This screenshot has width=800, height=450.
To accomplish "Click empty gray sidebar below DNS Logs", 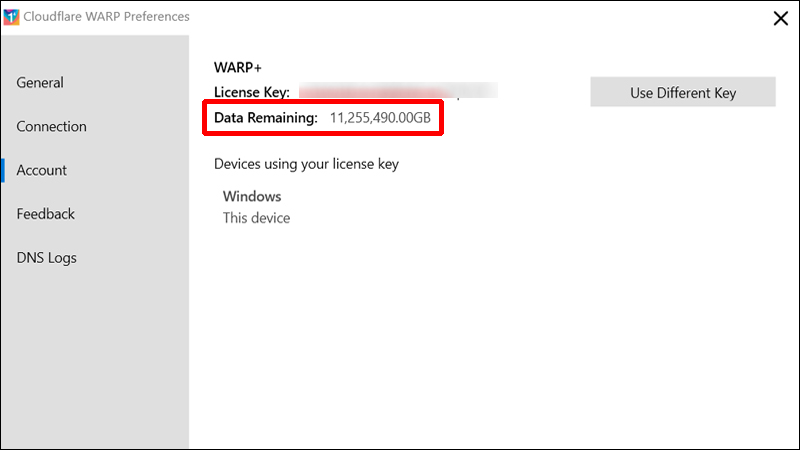I will (x=95, y=357).
